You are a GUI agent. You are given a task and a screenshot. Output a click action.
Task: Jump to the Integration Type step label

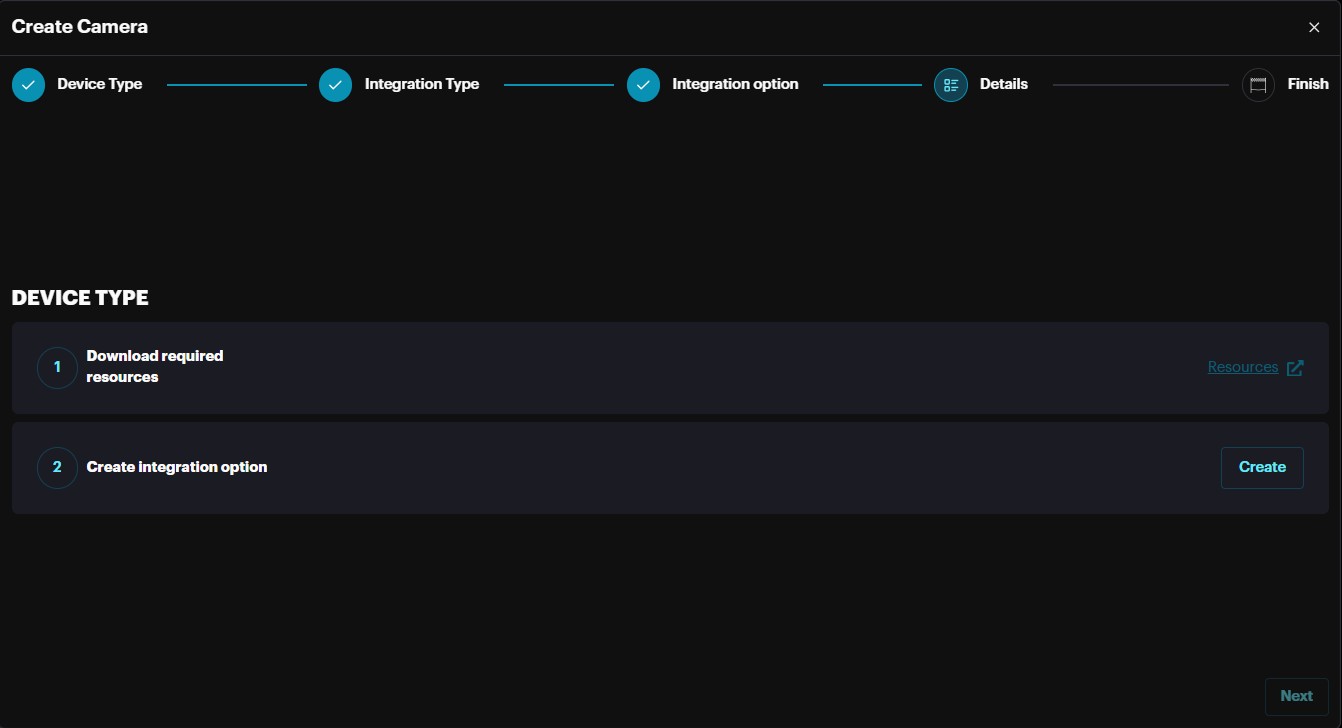421,84
